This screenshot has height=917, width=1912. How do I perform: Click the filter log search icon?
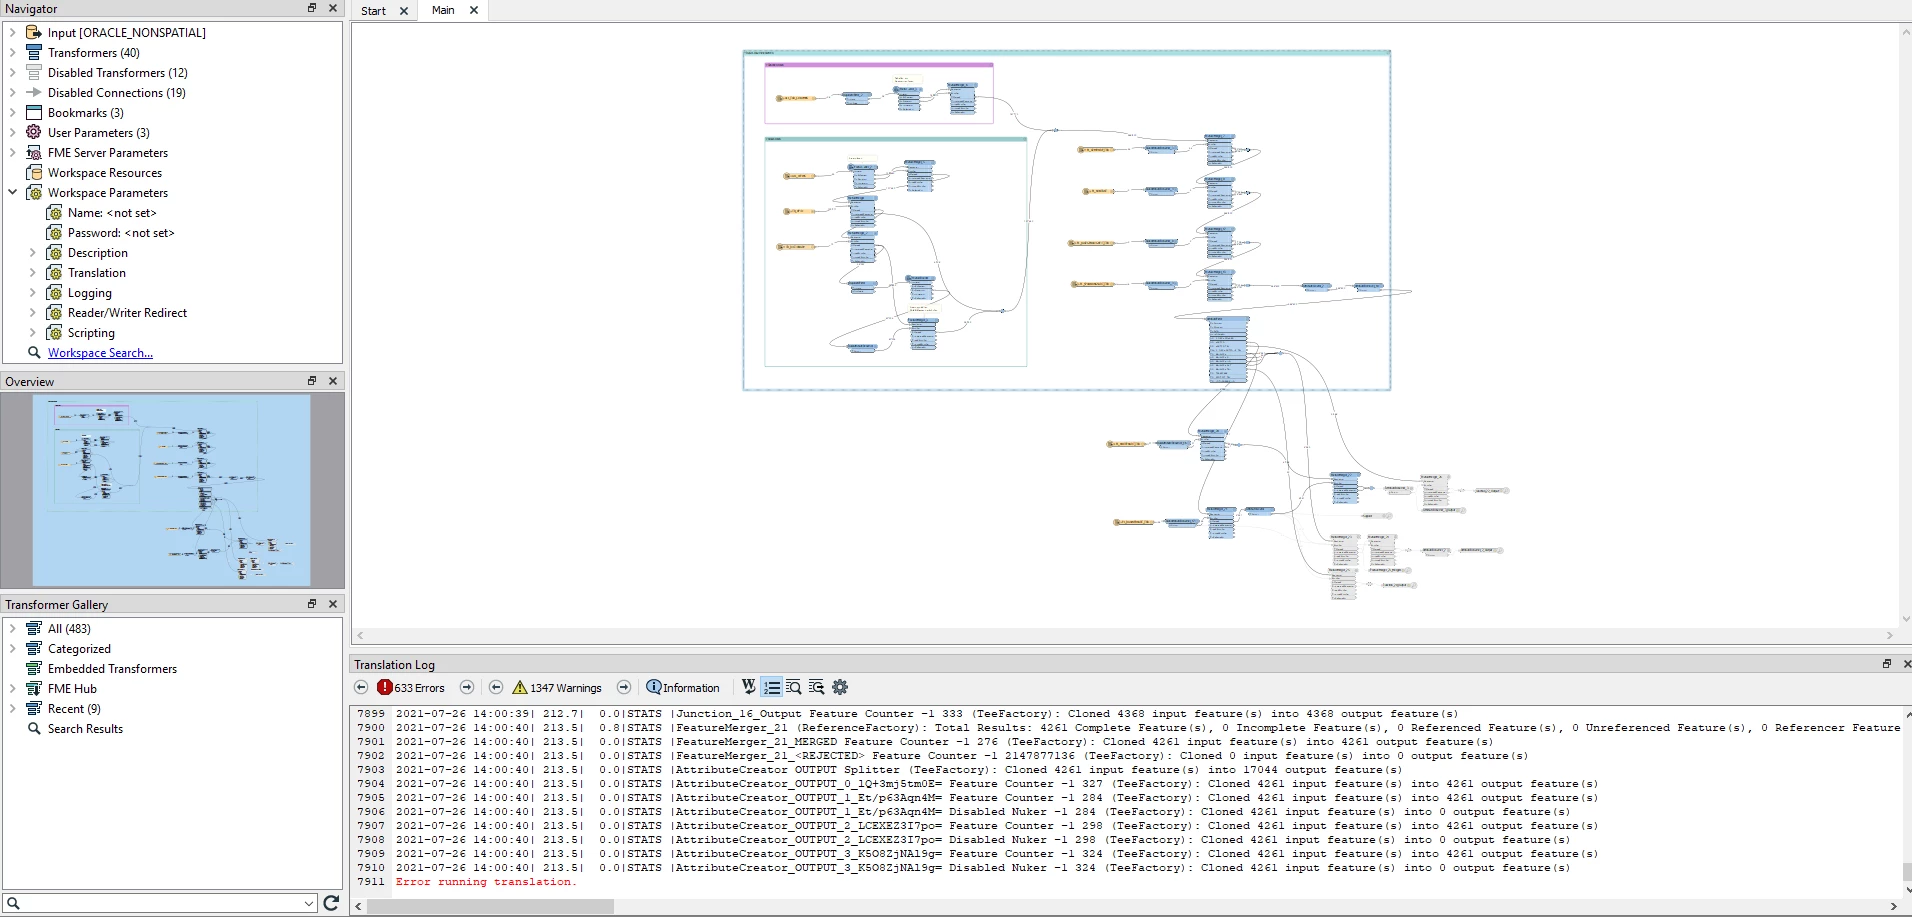click(817, 687)
